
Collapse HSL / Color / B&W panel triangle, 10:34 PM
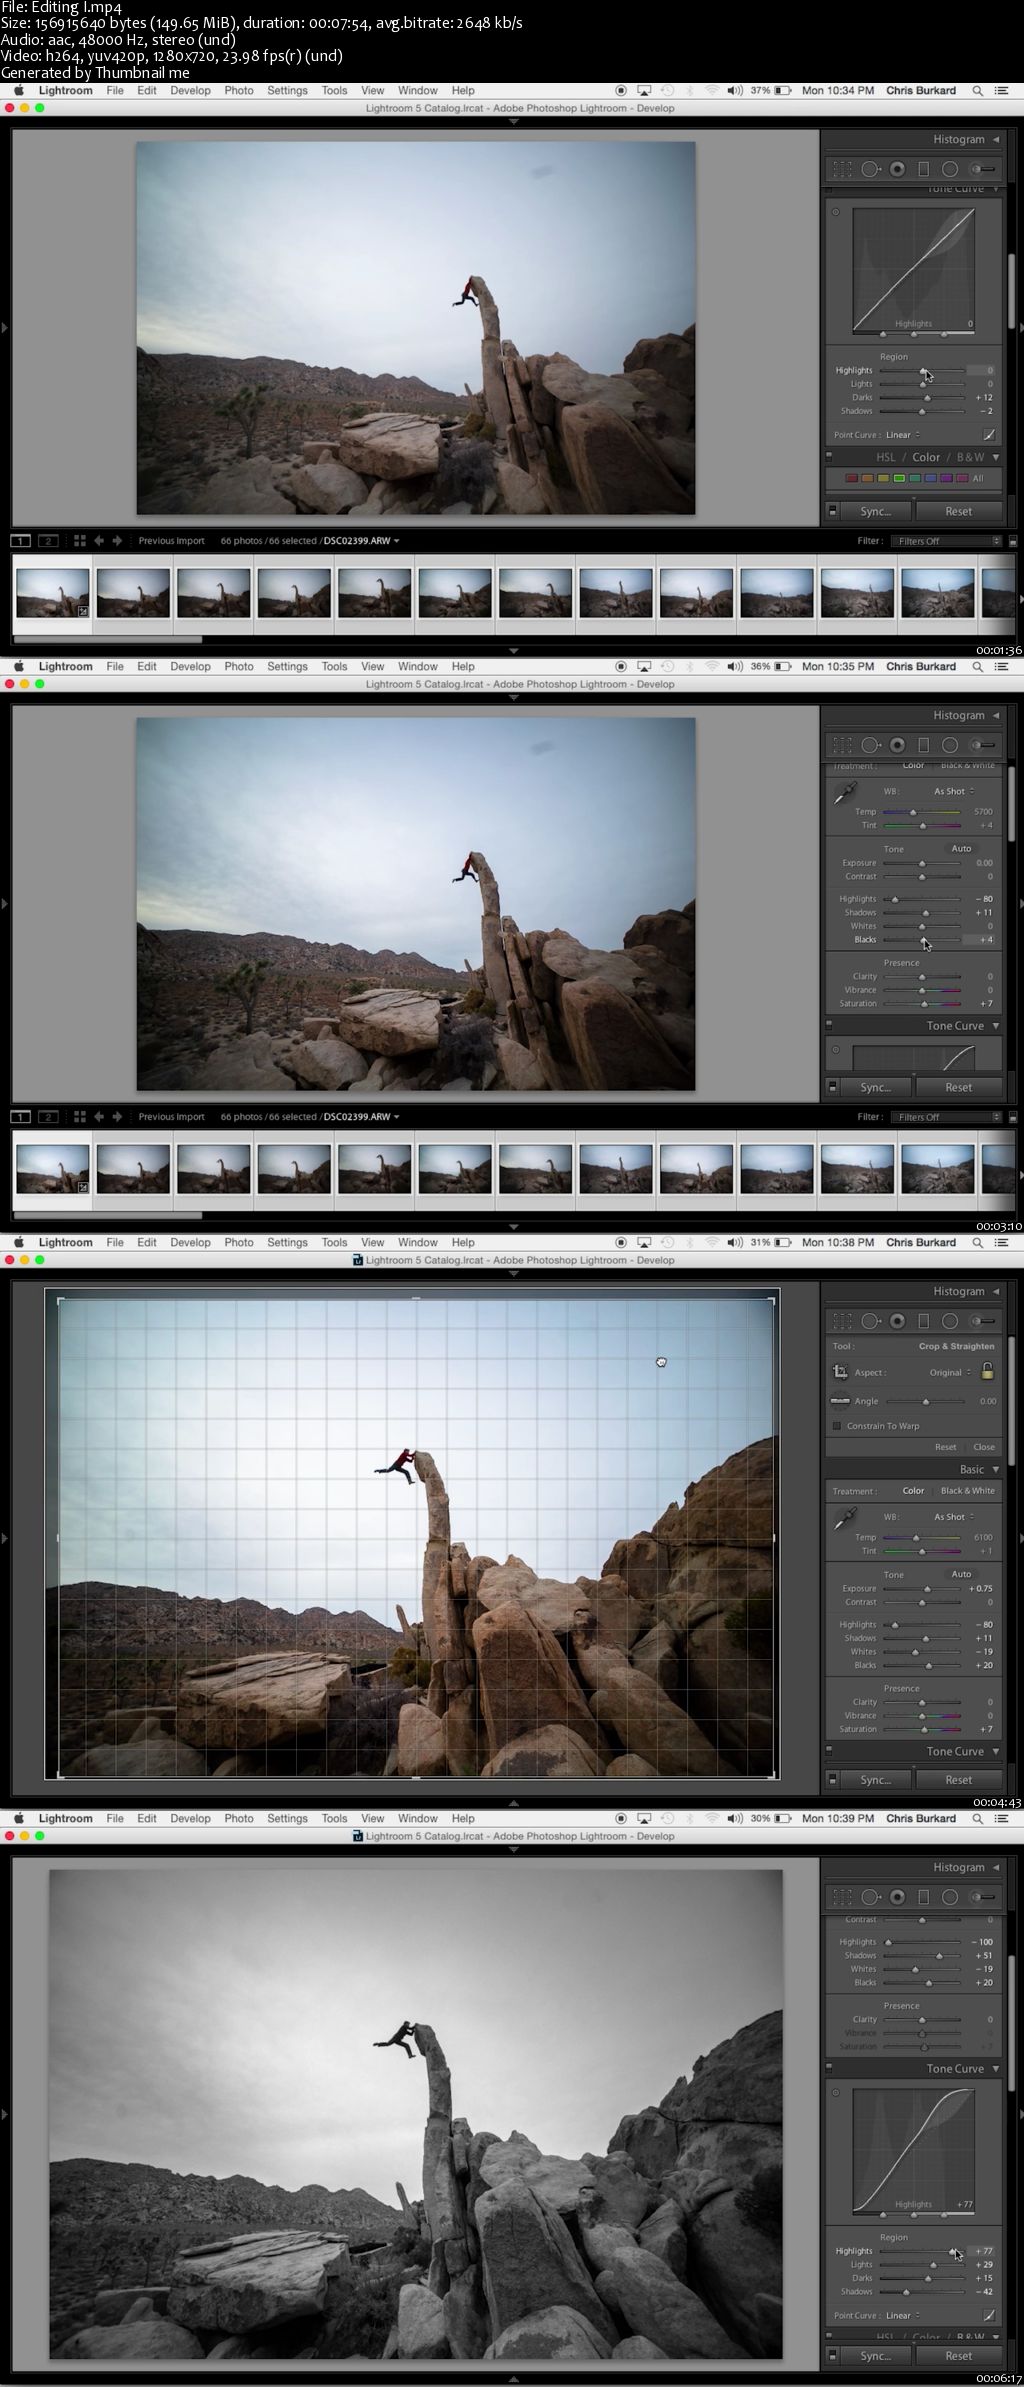point(995,457)
